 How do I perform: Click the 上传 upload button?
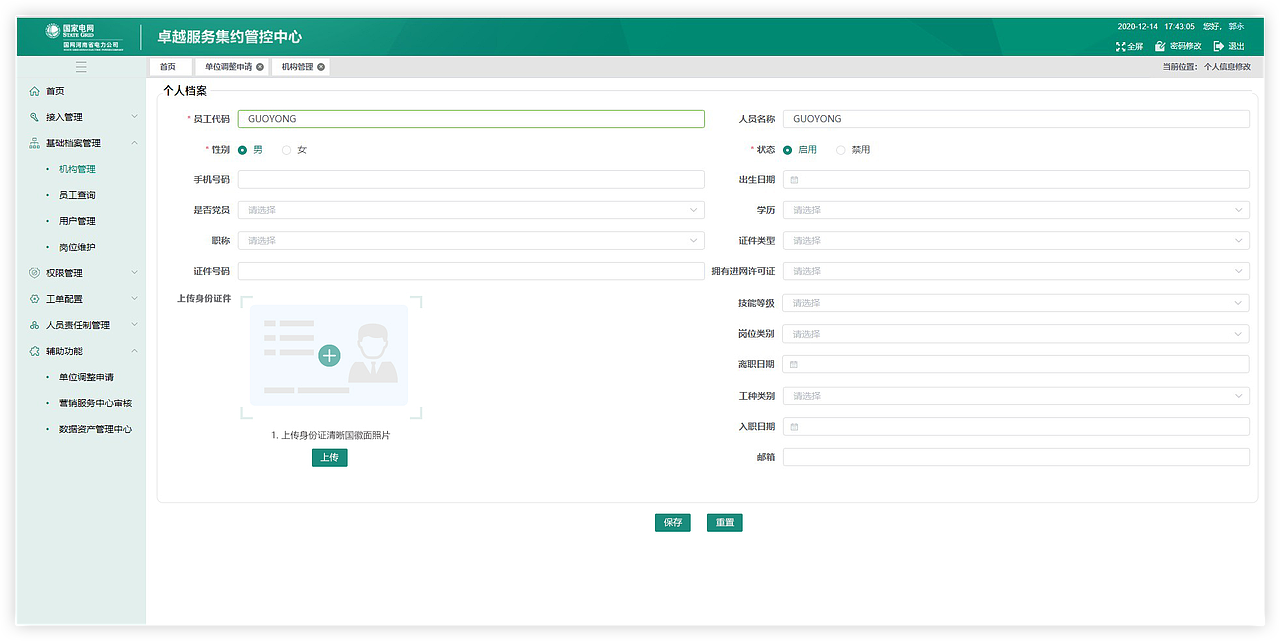click(x=329, y=457)
